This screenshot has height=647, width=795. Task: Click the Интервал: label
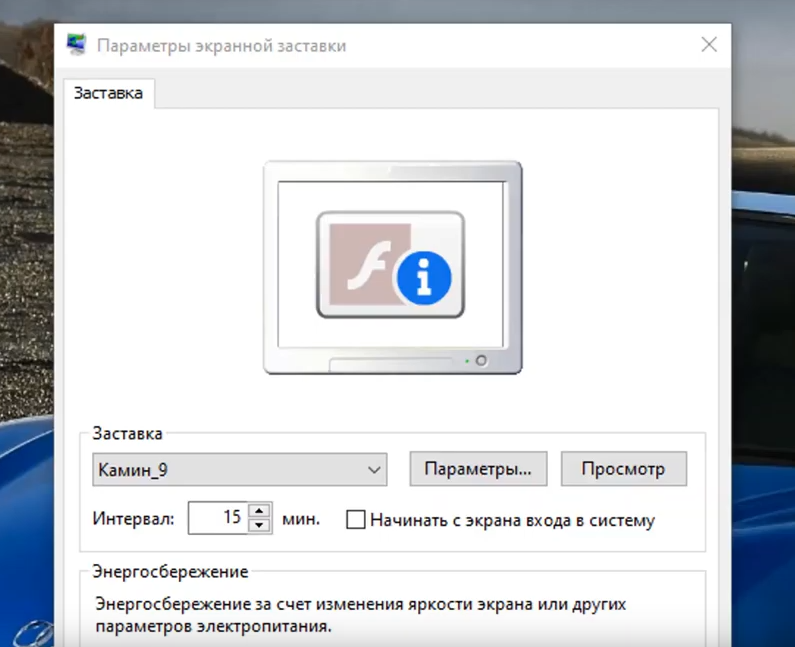coord(133,519)
